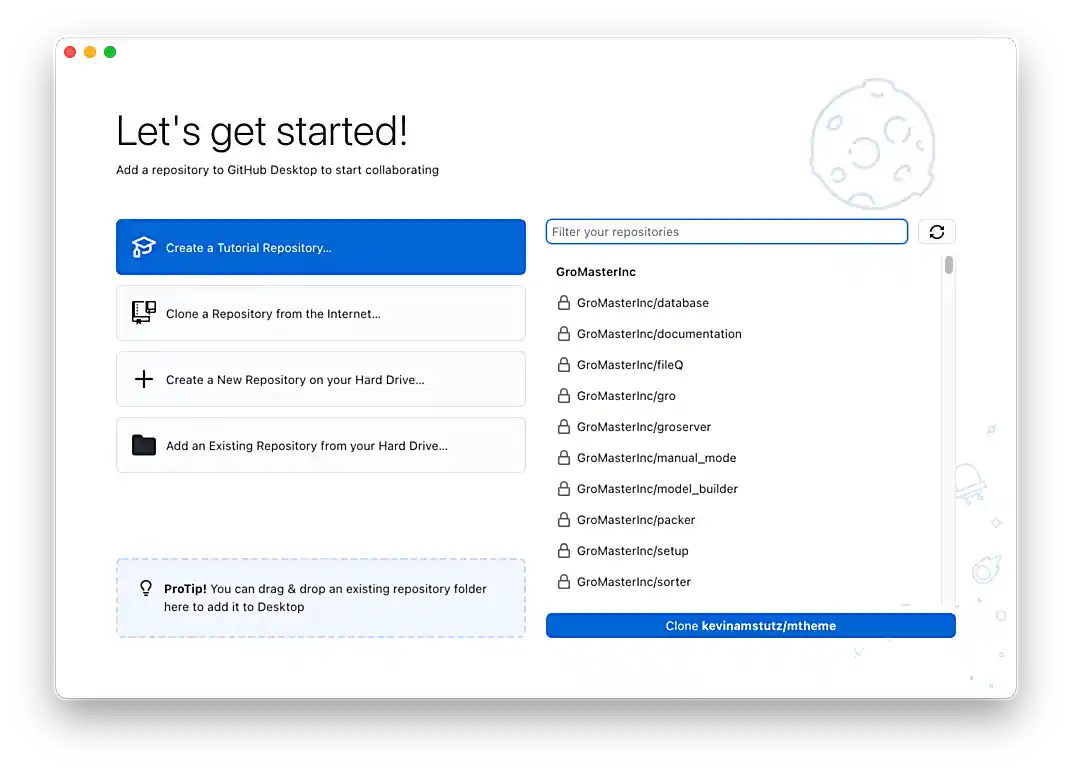Create a Tutorial Repository
The image size is (1072, 772).
pyautogui.click(x=320, y=247)
